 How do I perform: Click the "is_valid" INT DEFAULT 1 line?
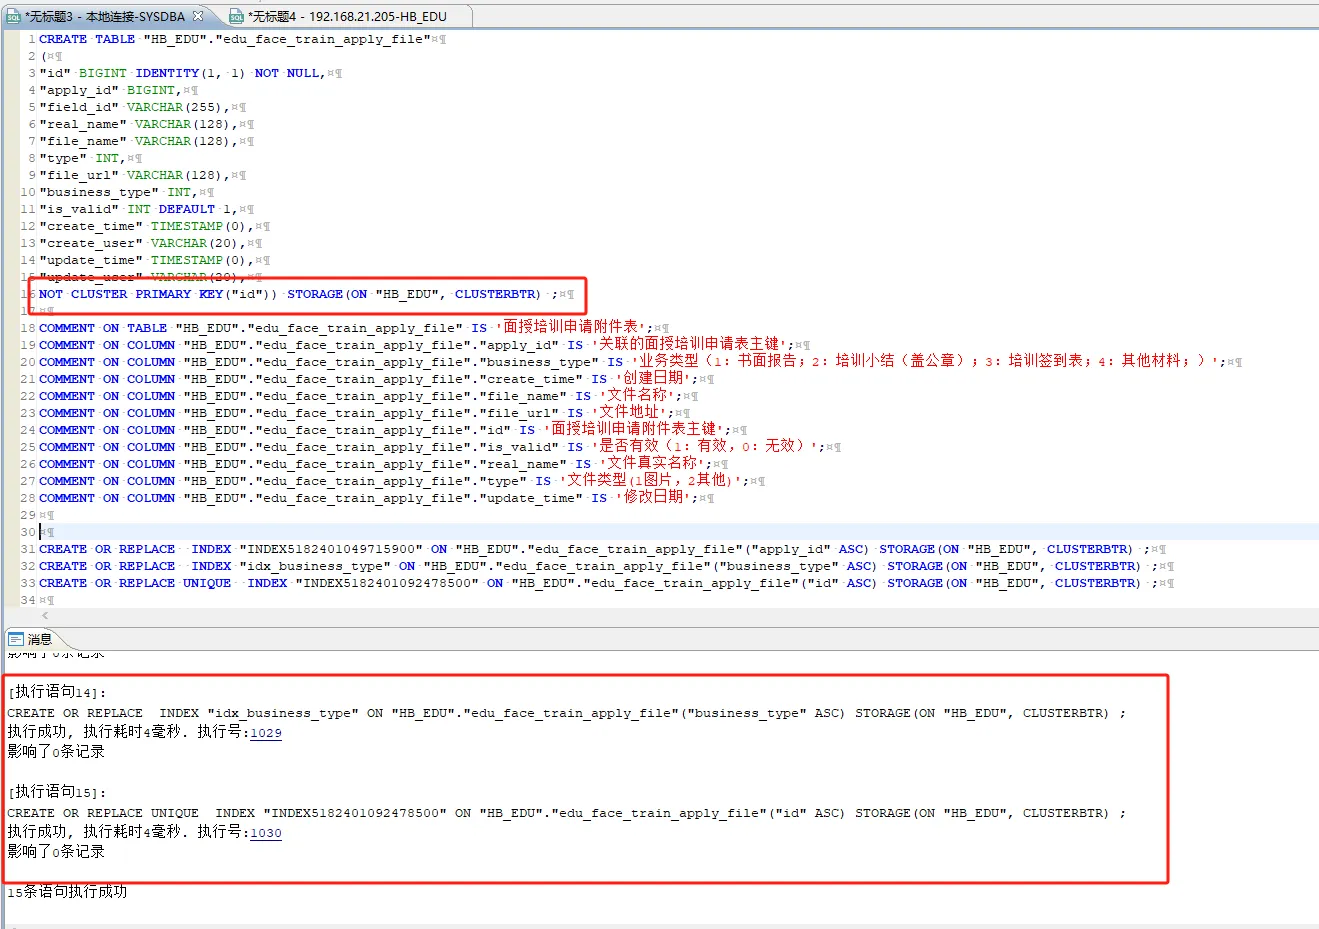coord(139,209)
